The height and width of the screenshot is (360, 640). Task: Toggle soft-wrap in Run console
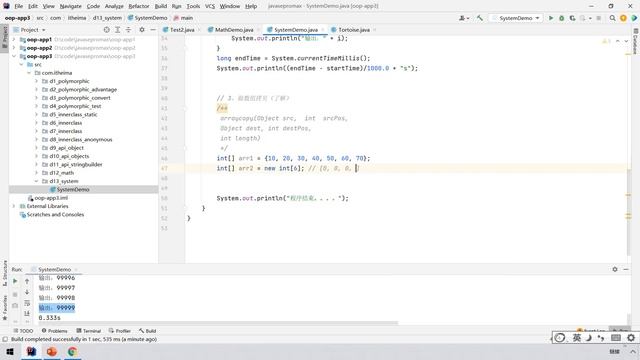27,303
